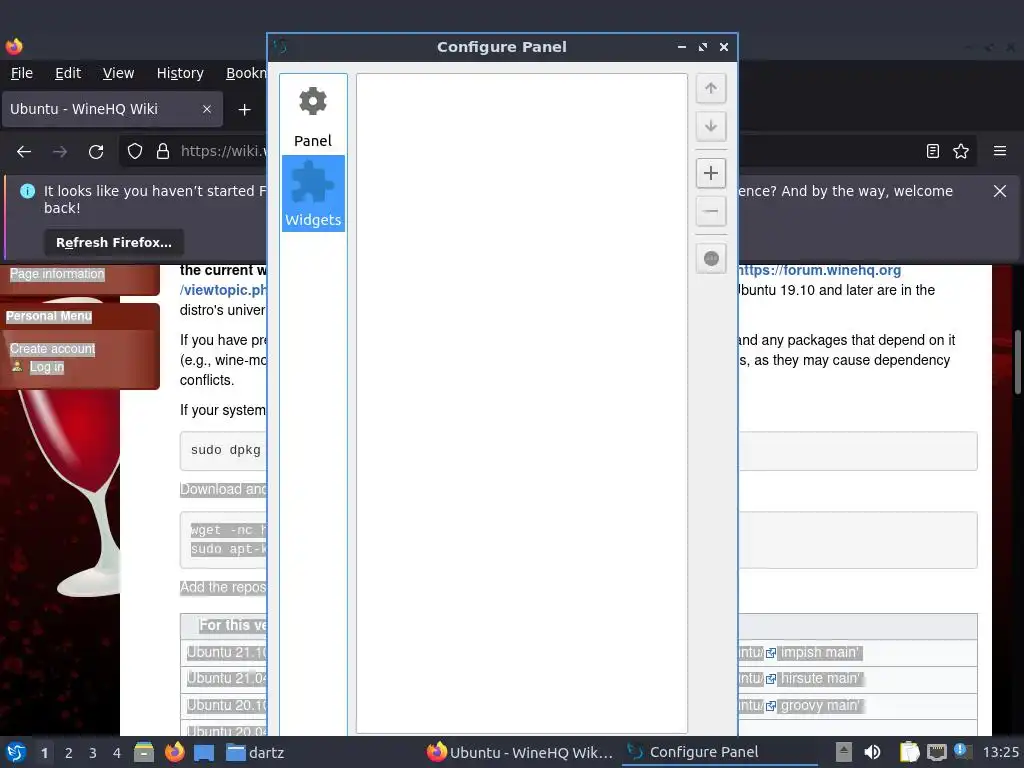
Task: Open the dartz folder task in the taskbar
Action: 256,752
